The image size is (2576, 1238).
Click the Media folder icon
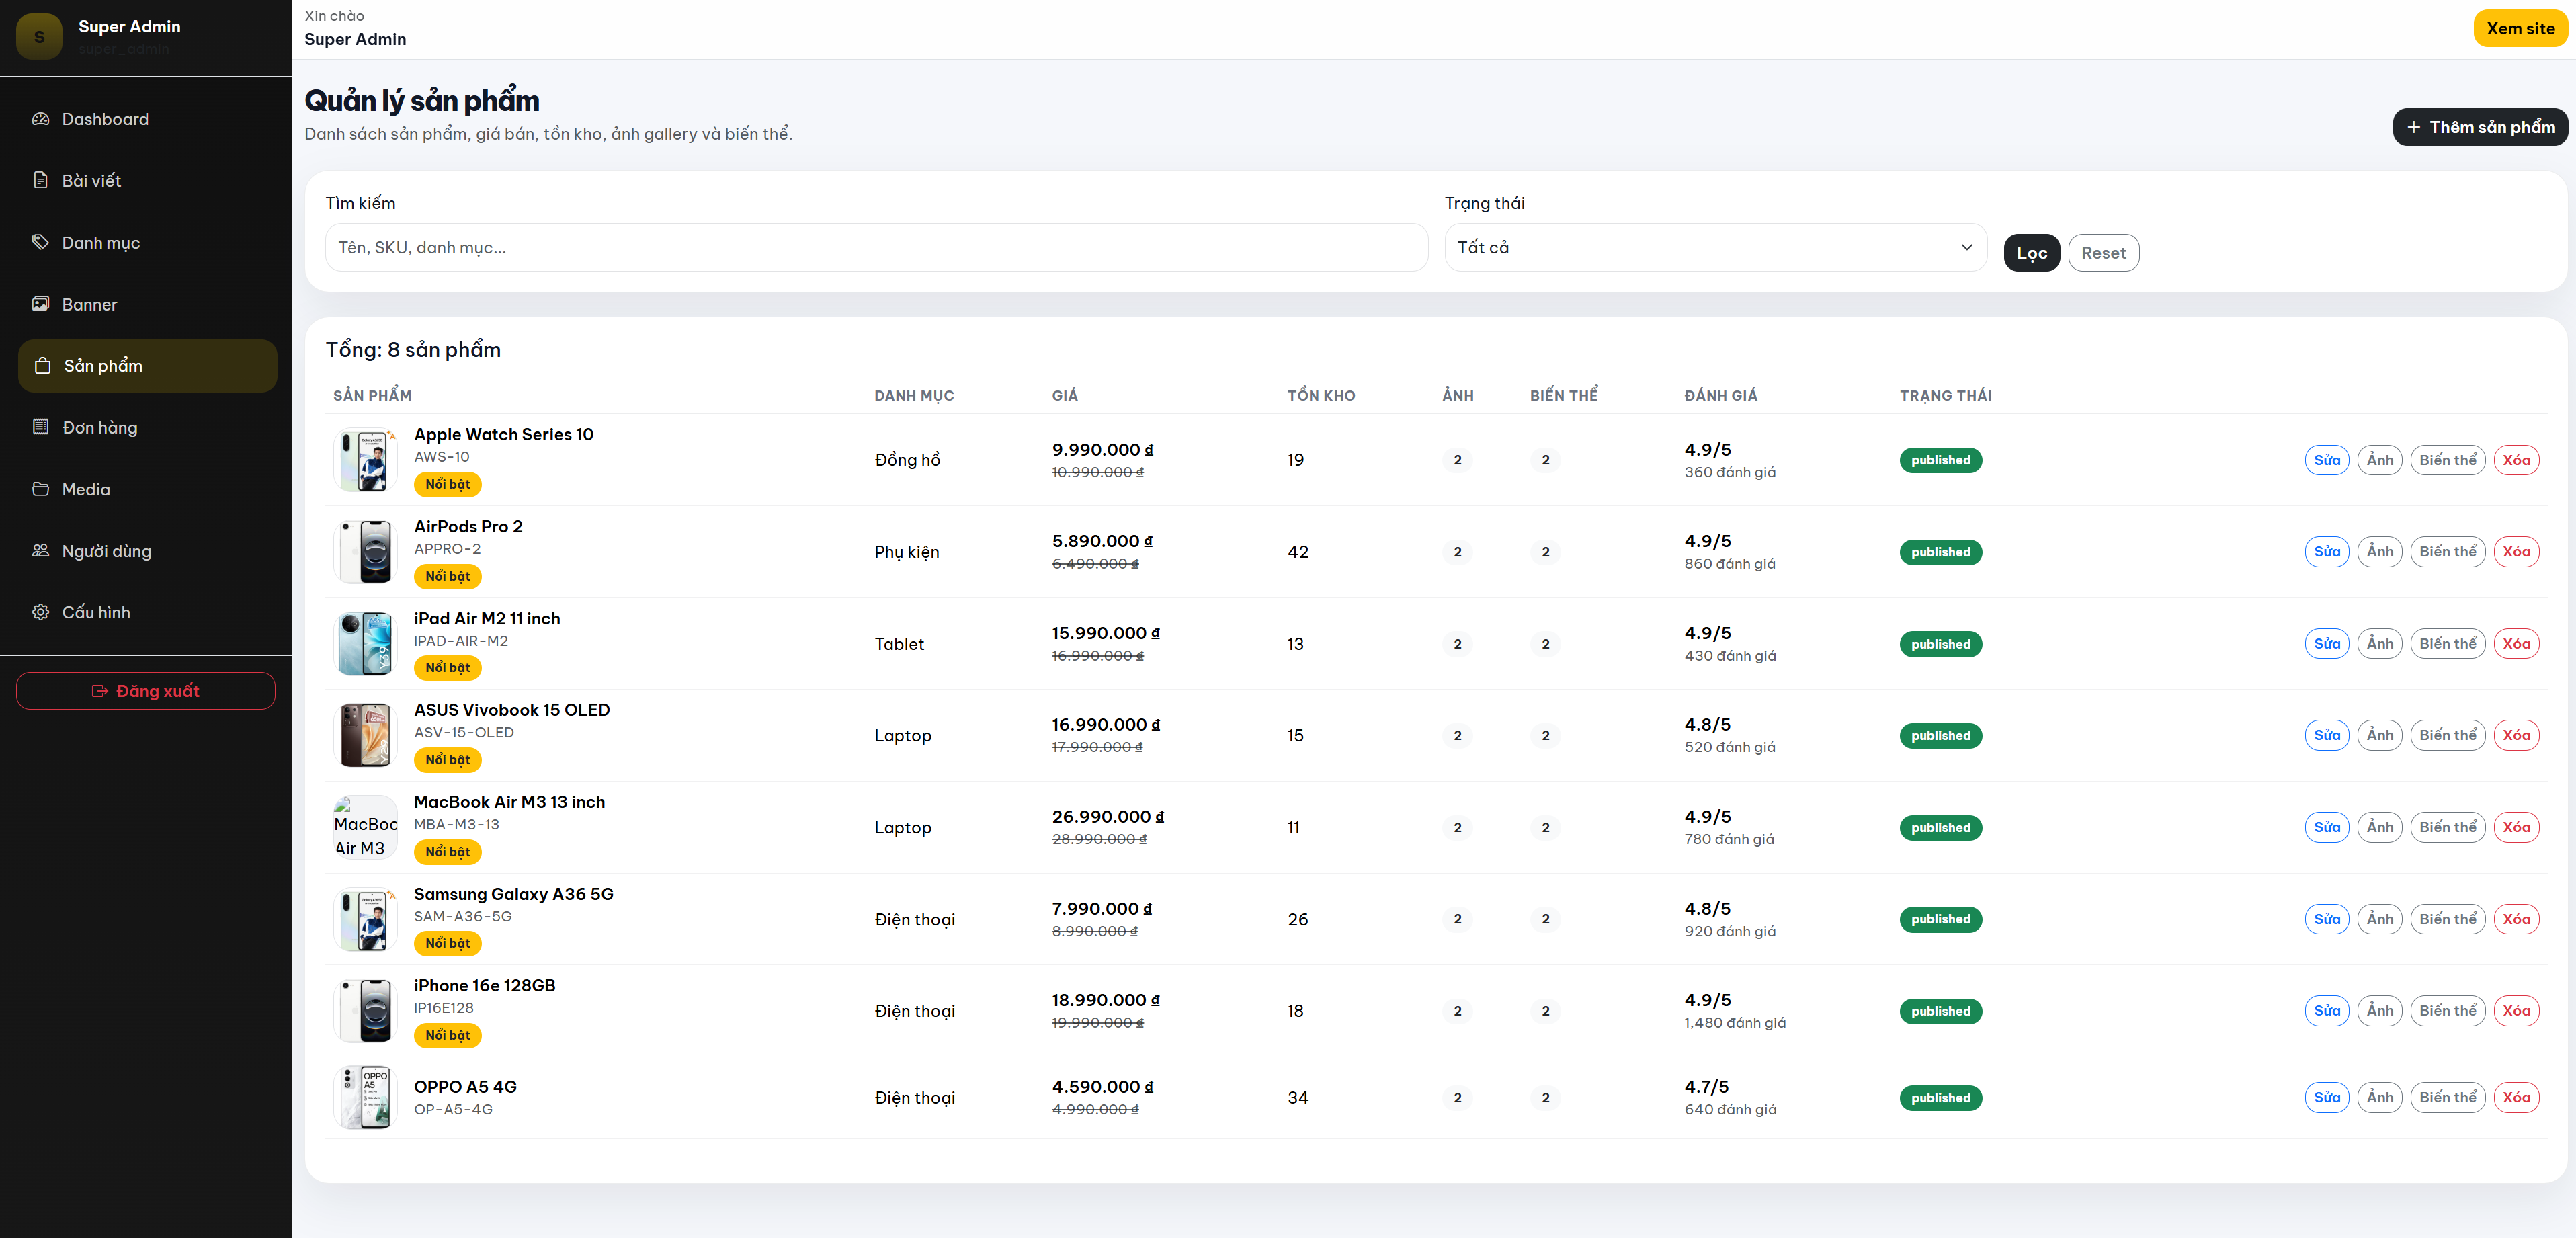click(x=40, y=489)
